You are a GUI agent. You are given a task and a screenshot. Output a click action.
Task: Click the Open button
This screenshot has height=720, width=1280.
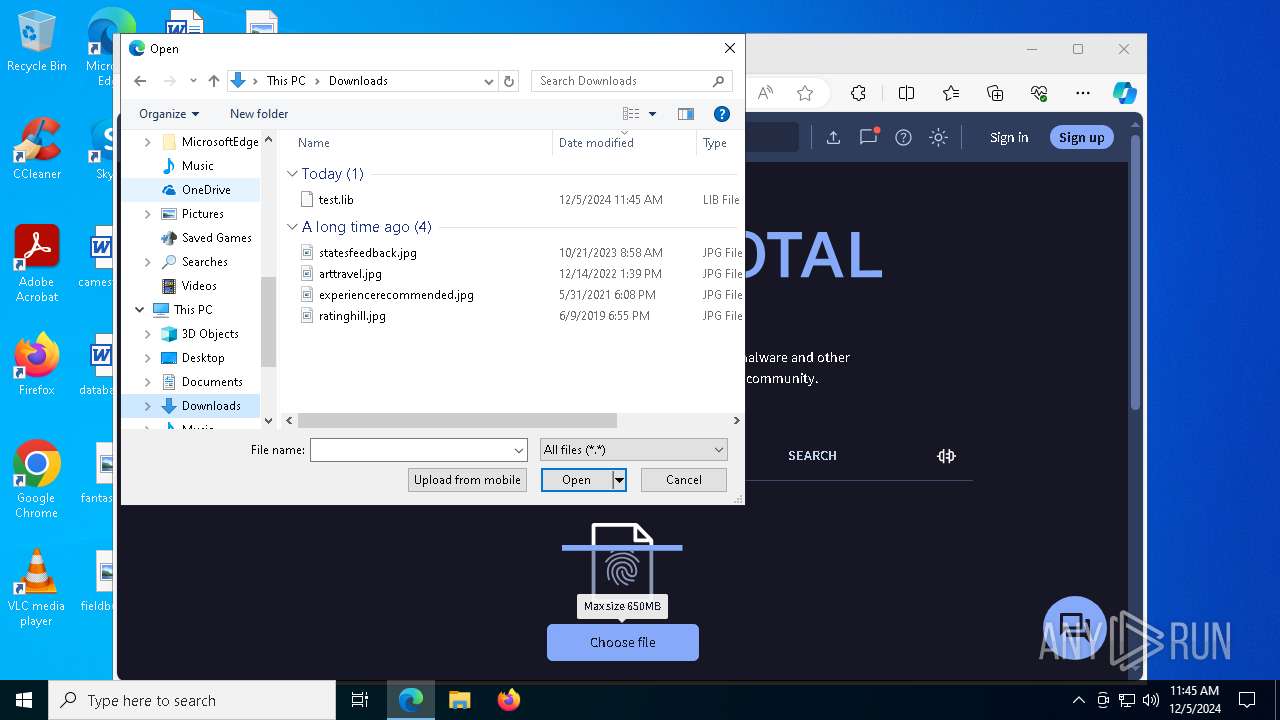click(x=576, y=480)
